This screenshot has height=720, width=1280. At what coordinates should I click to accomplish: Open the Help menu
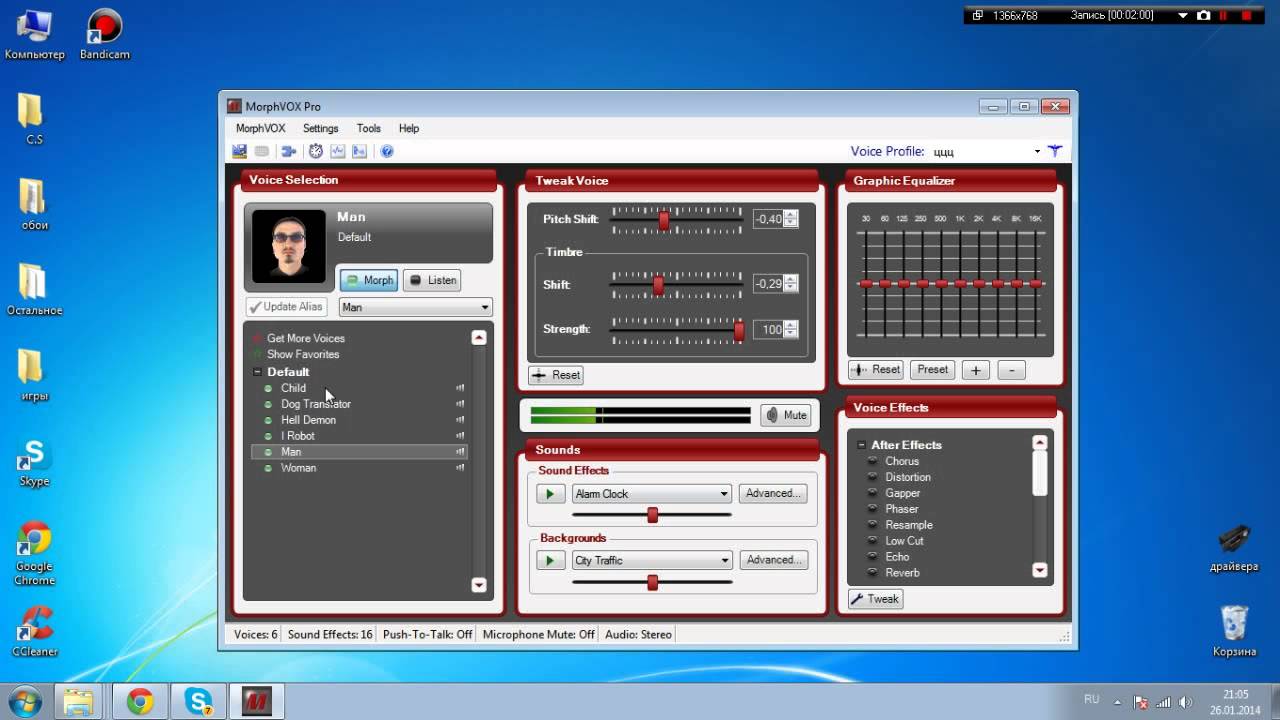(409, 128)
